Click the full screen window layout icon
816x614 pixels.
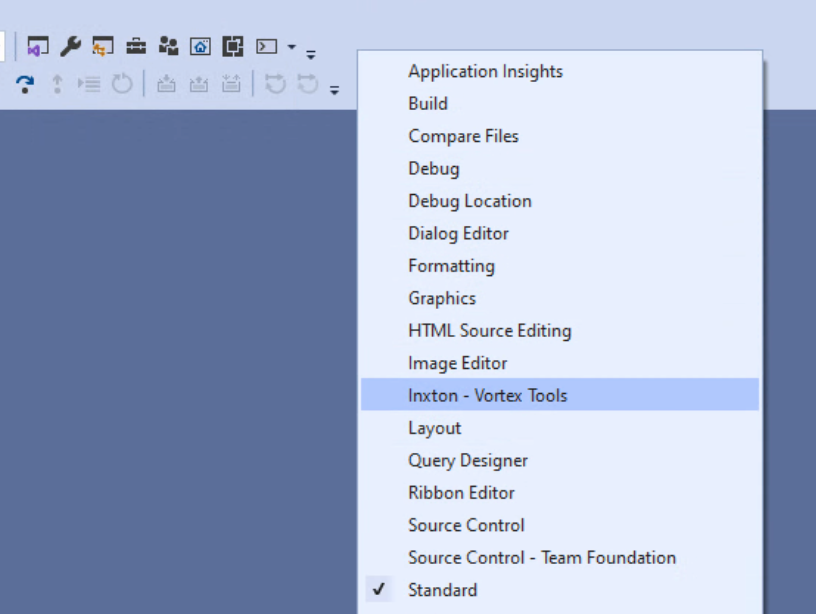(x=233, y=46)
